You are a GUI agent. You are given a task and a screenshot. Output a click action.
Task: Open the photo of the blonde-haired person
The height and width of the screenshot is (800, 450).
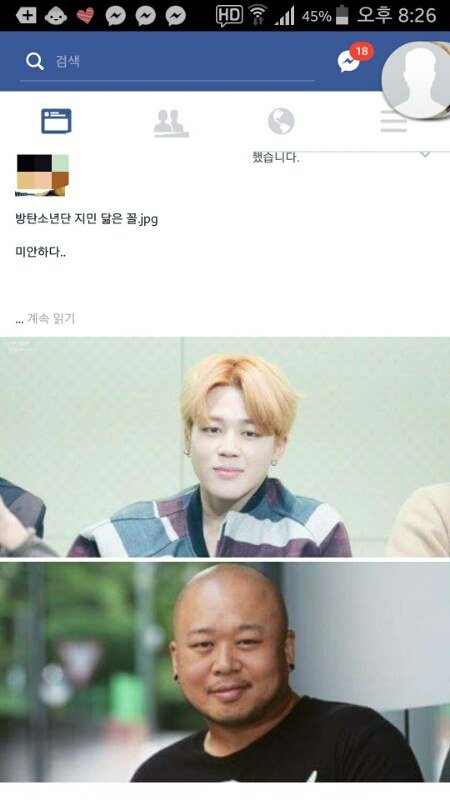225,447
